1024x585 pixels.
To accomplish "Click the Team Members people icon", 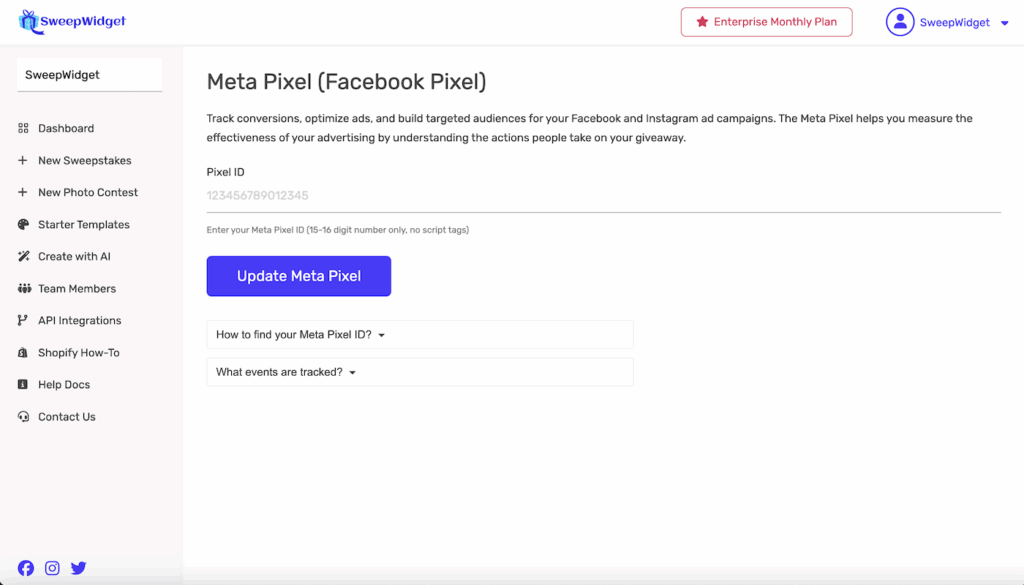I will click(x=24, y=288).
